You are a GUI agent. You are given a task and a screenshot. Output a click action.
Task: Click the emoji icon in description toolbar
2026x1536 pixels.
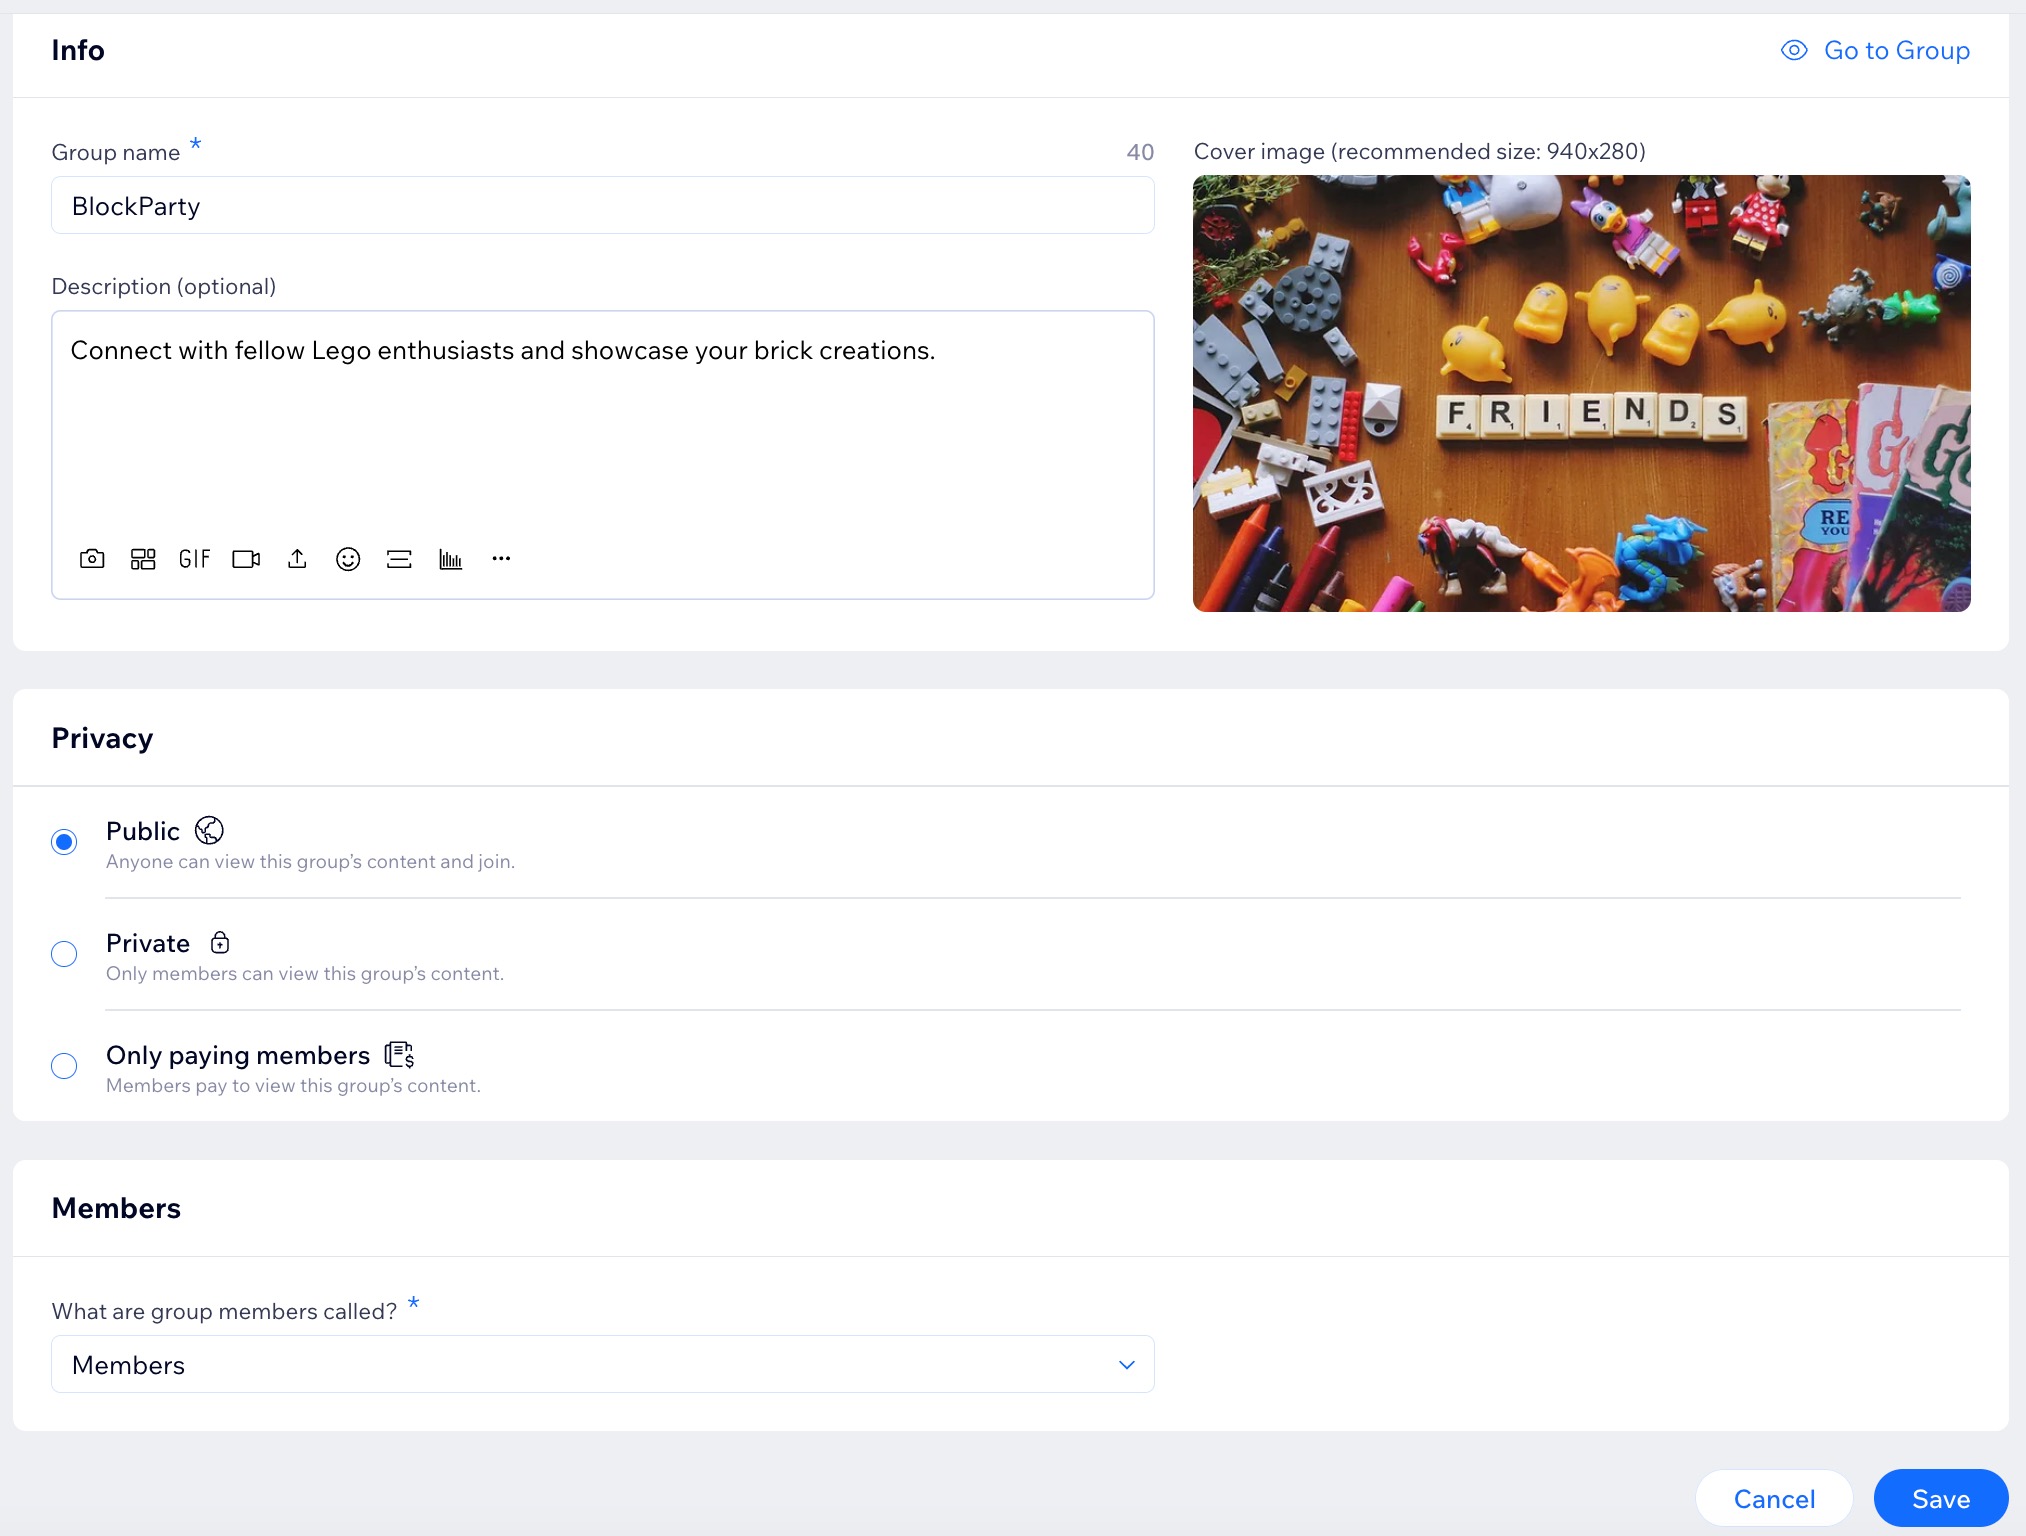pos(347,558)
